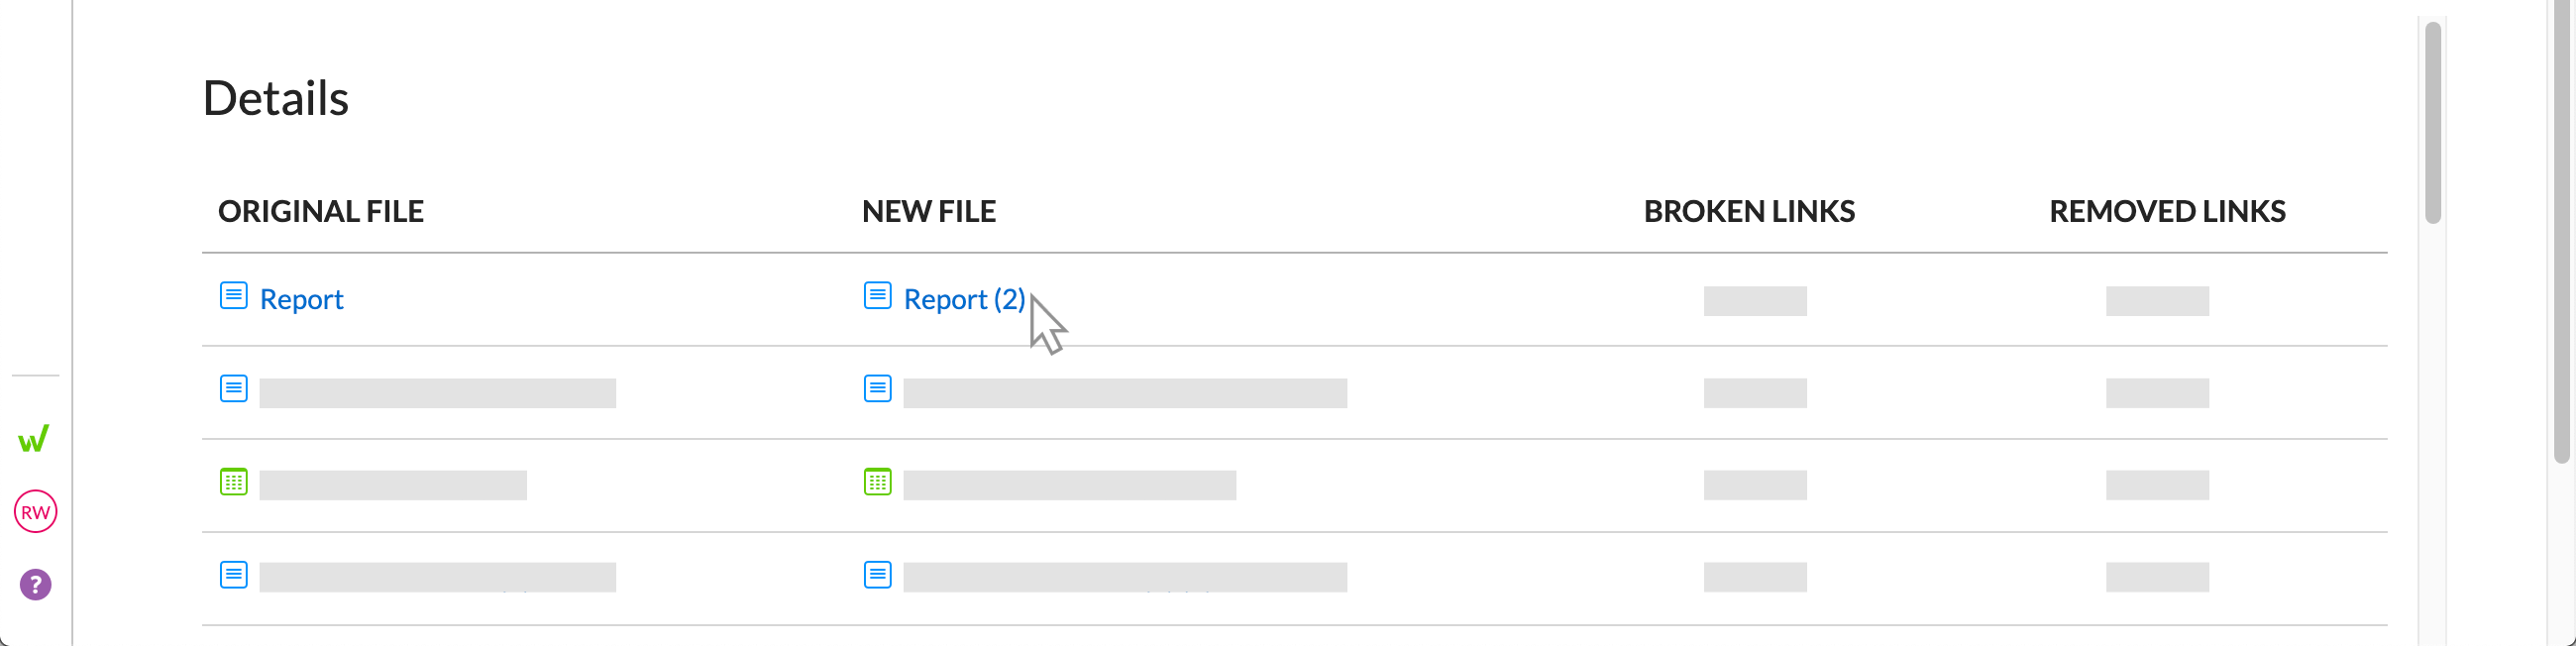
Task: Click the ORIGINAL FILE column header
Action: click(x=321, y=212)
